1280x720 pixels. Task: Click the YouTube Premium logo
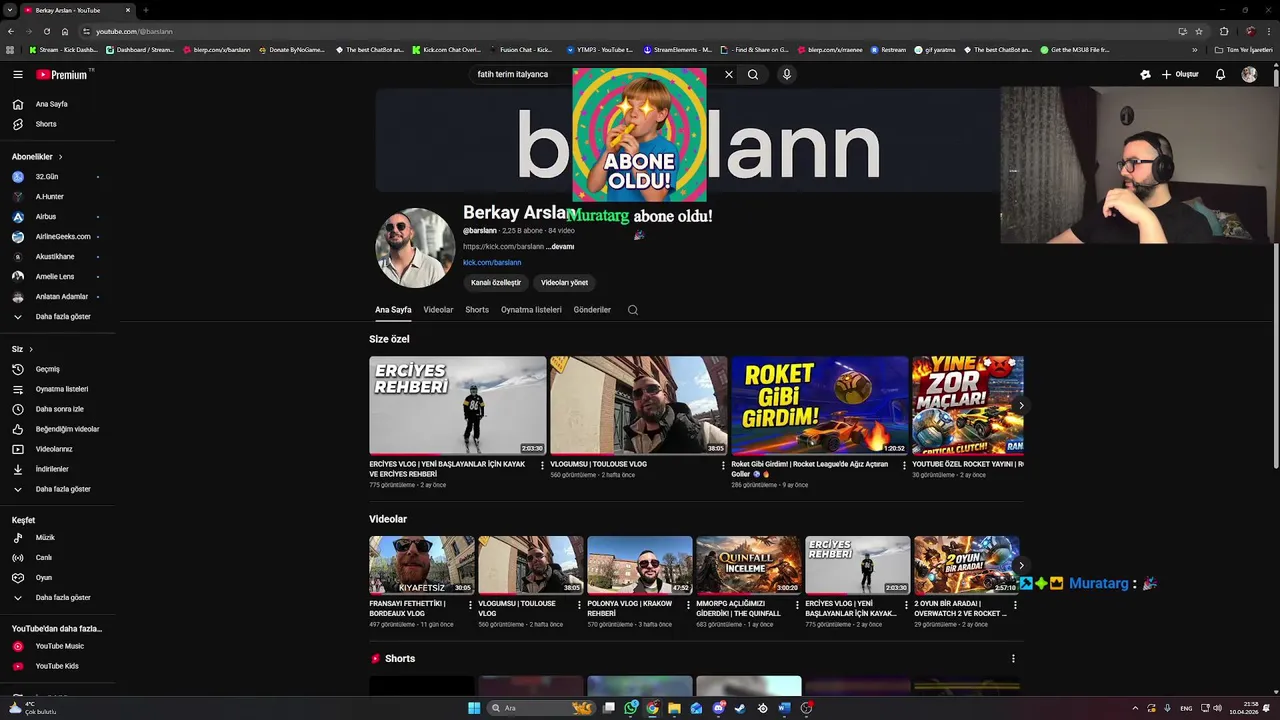[x=64, y=74]
